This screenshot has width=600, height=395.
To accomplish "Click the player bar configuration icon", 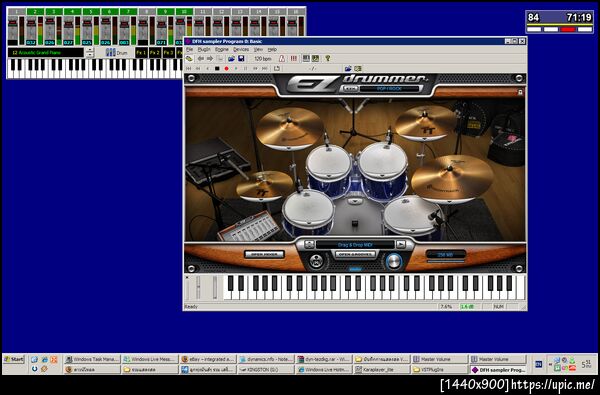I will click(x=358, y=69).
